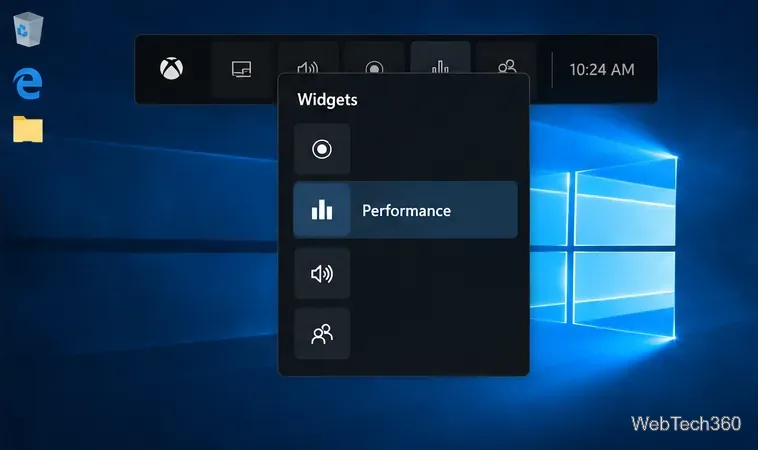Image resolution: width=758 pixels, height=450 pixels.
Task: Click the Widgets heading text
Action: coord(327,100)
